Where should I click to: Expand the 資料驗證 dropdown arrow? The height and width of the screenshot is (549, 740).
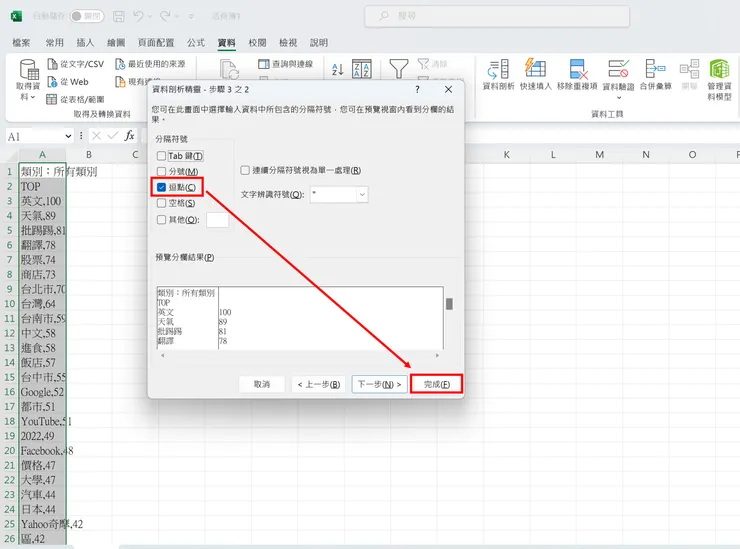tap(619, 98)
